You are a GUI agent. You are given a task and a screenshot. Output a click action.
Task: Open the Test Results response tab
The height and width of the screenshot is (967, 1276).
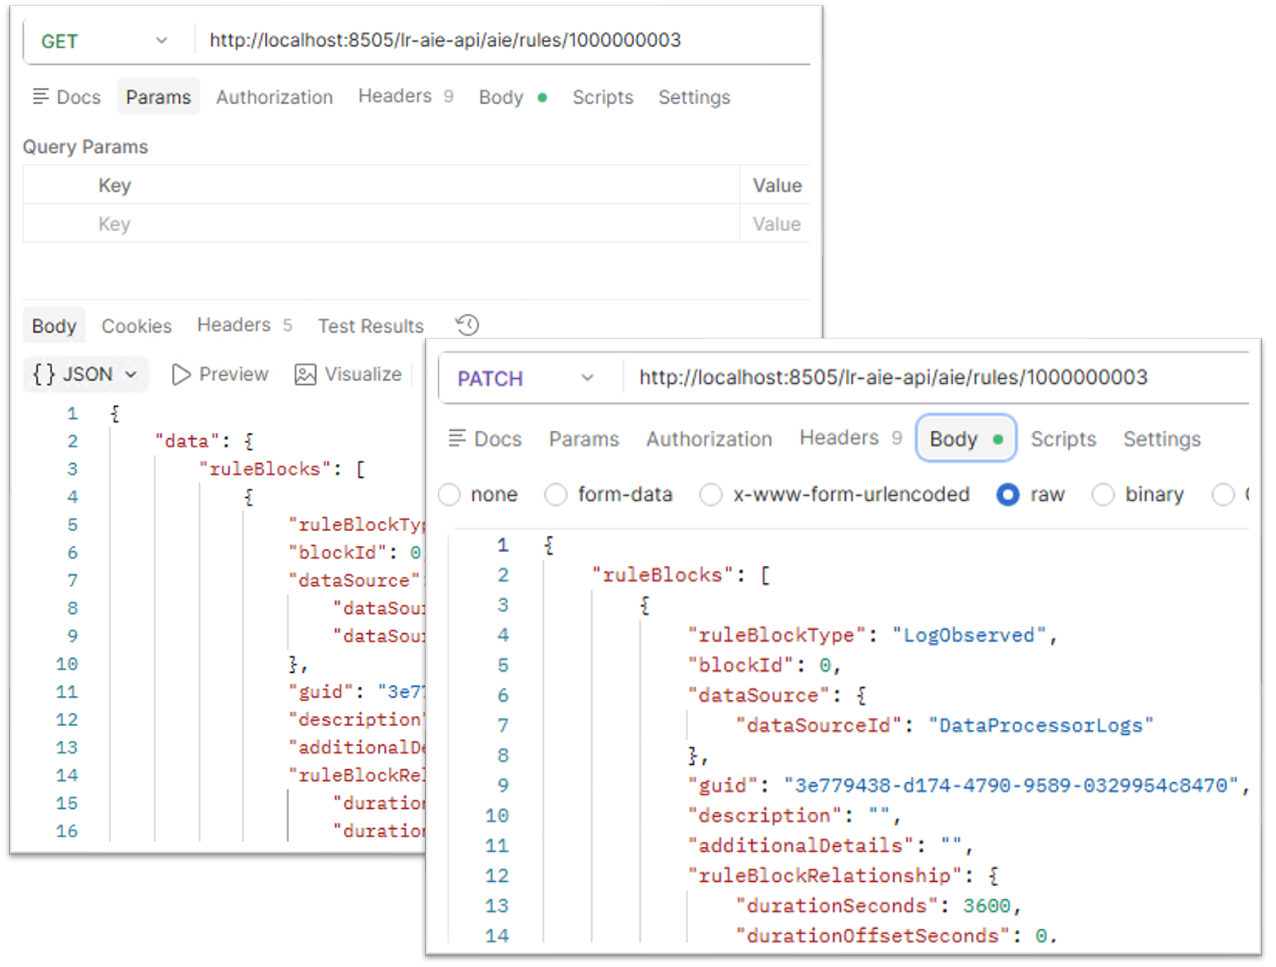(x=371, y=326)
